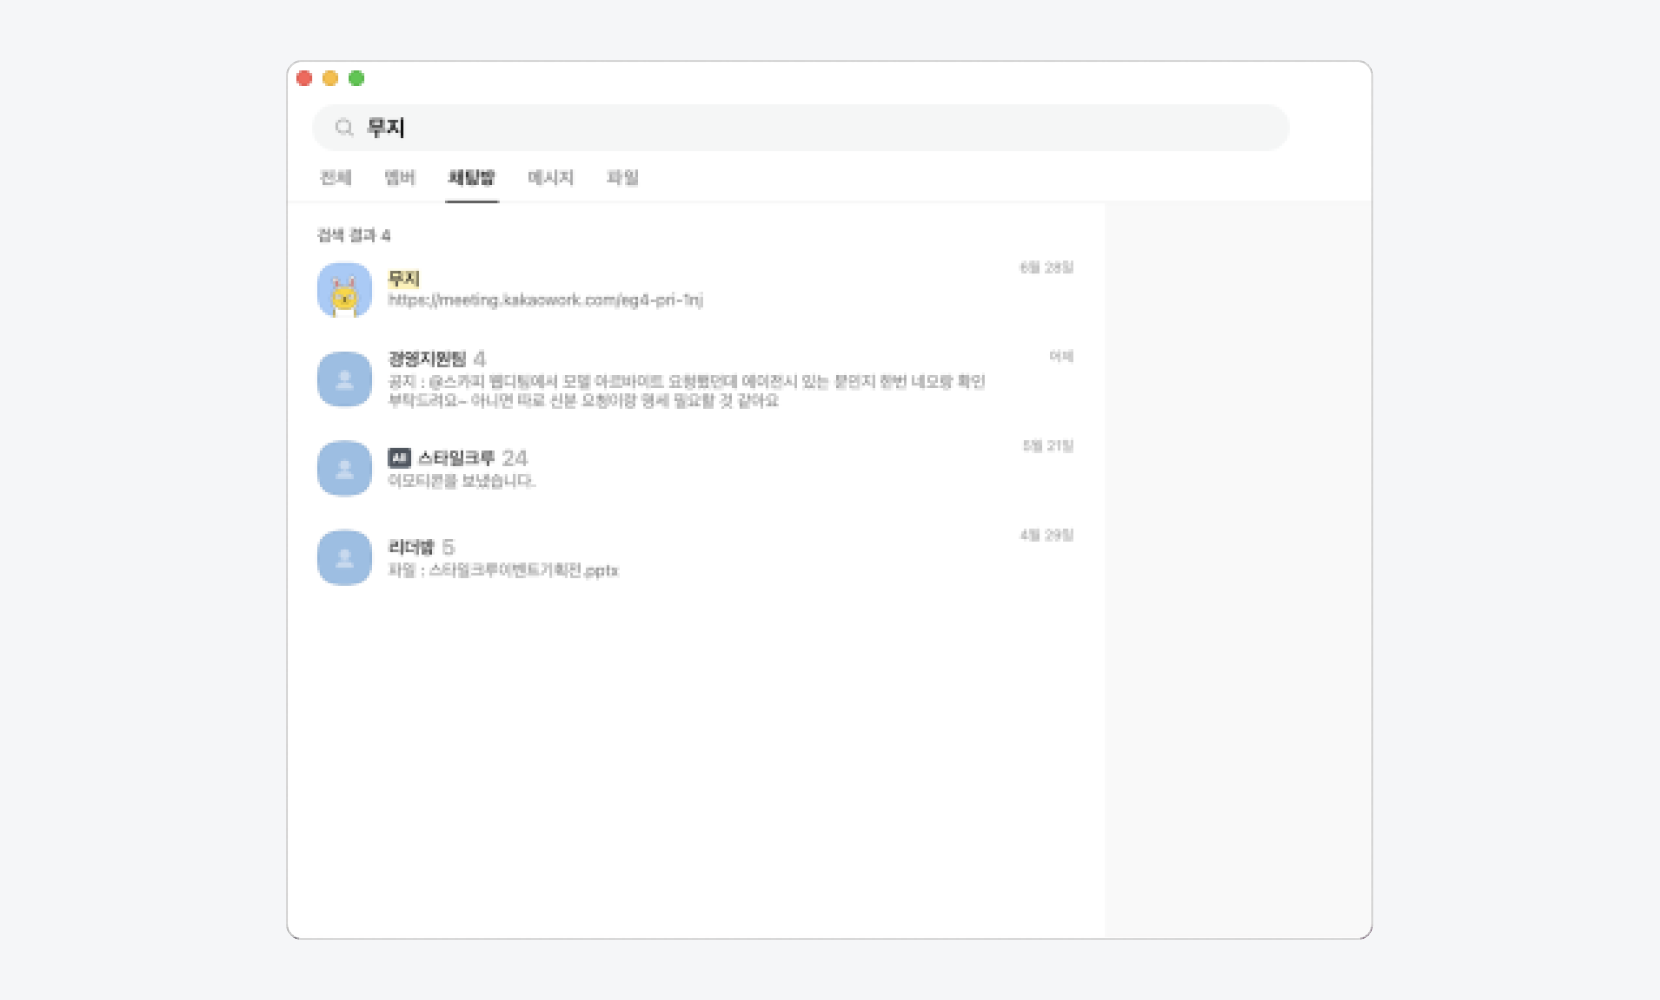
Task: Click the search field containing 무지
Action: 800,128
